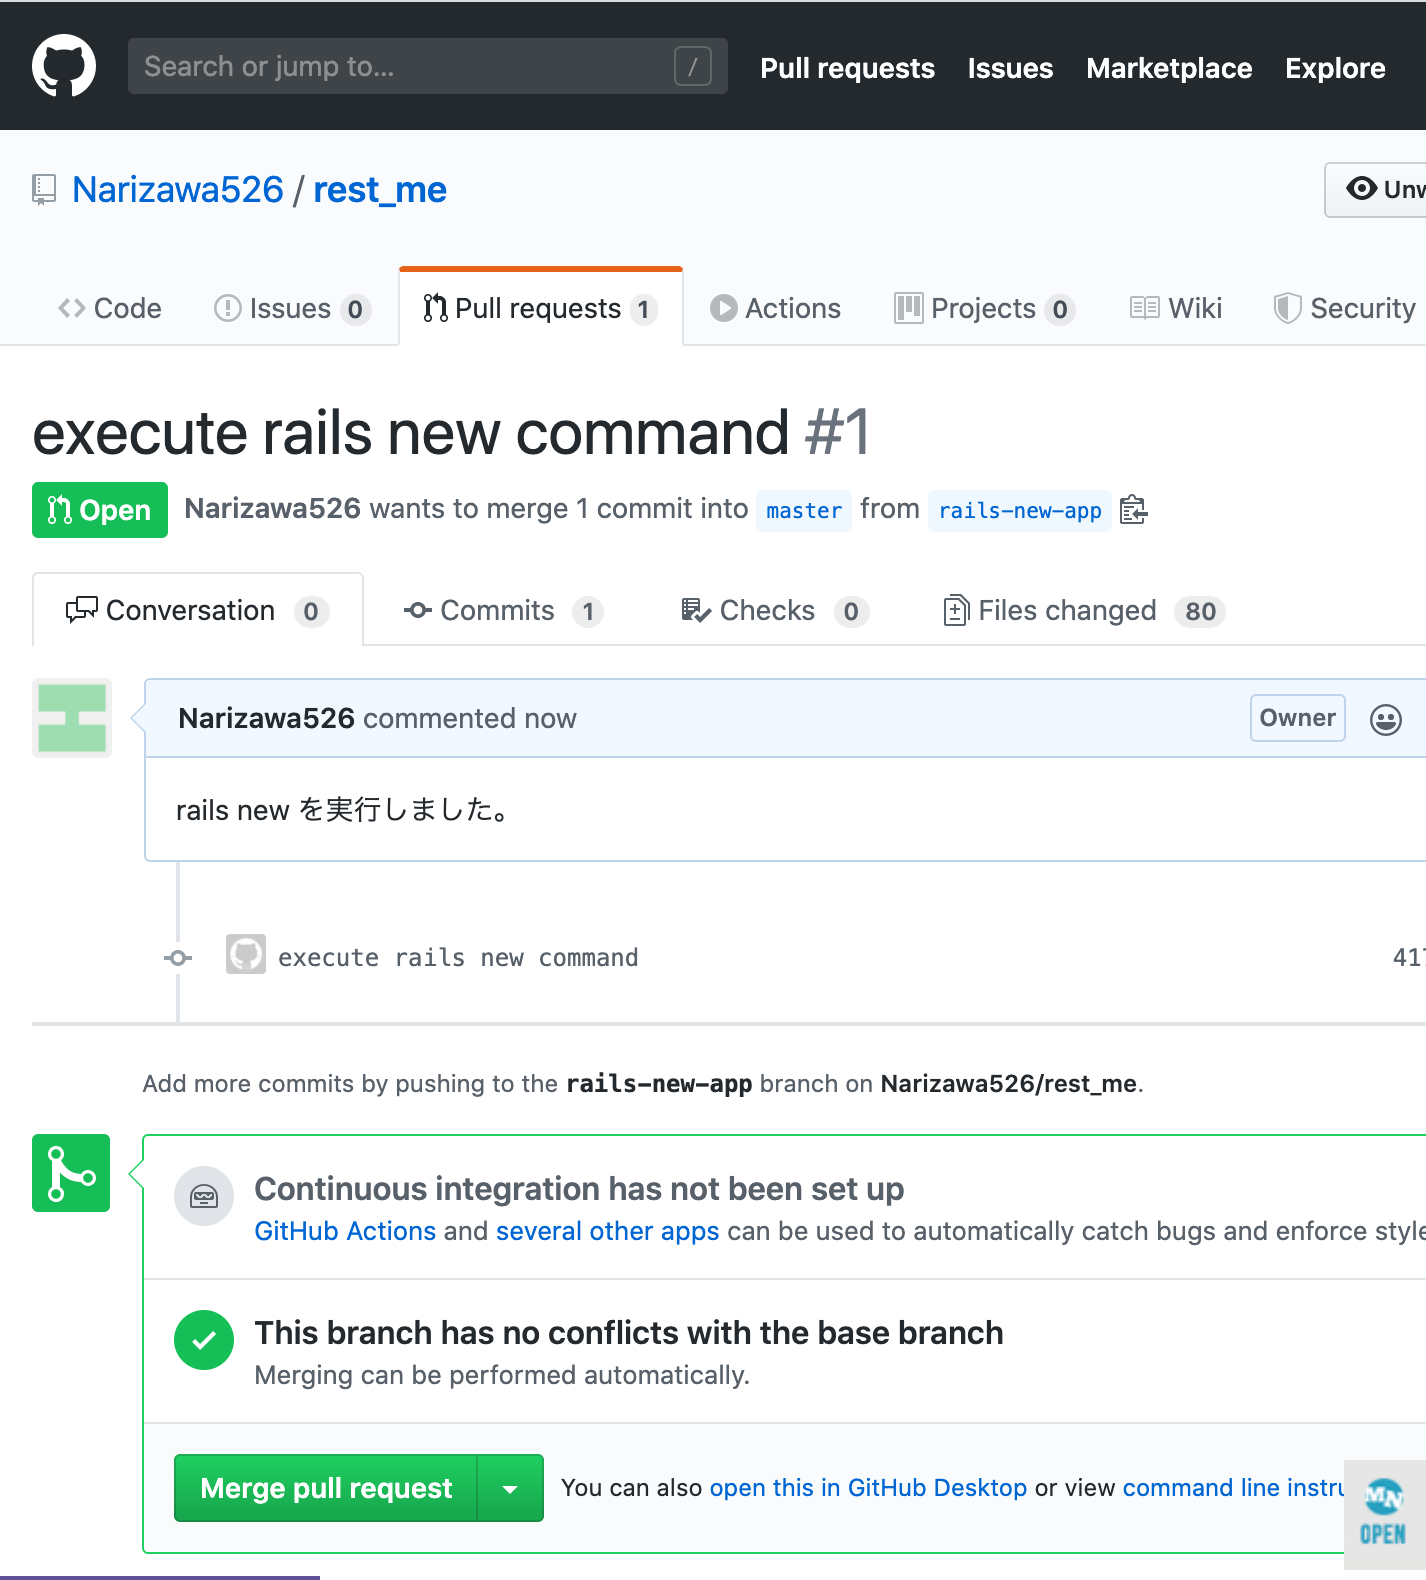The image size is (1426, 1580).
Task: Copy the branch name with clipboard icon
Action: click(1133, 510)
